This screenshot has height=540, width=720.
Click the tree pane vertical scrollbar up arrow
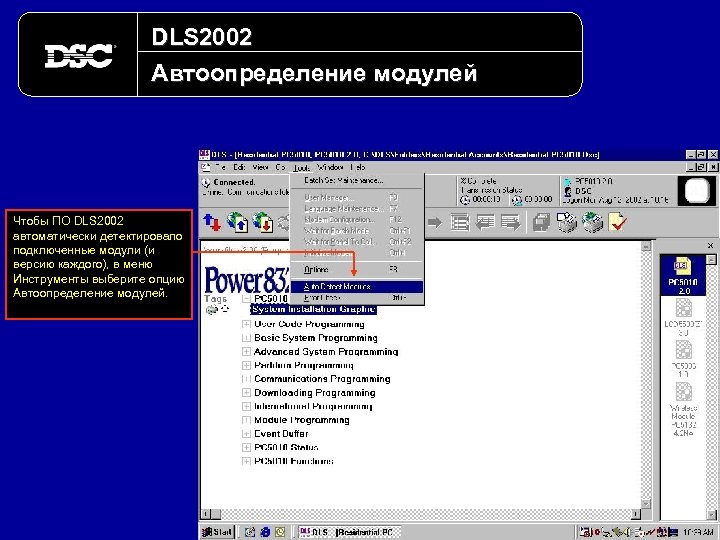[x=646, y=246]
